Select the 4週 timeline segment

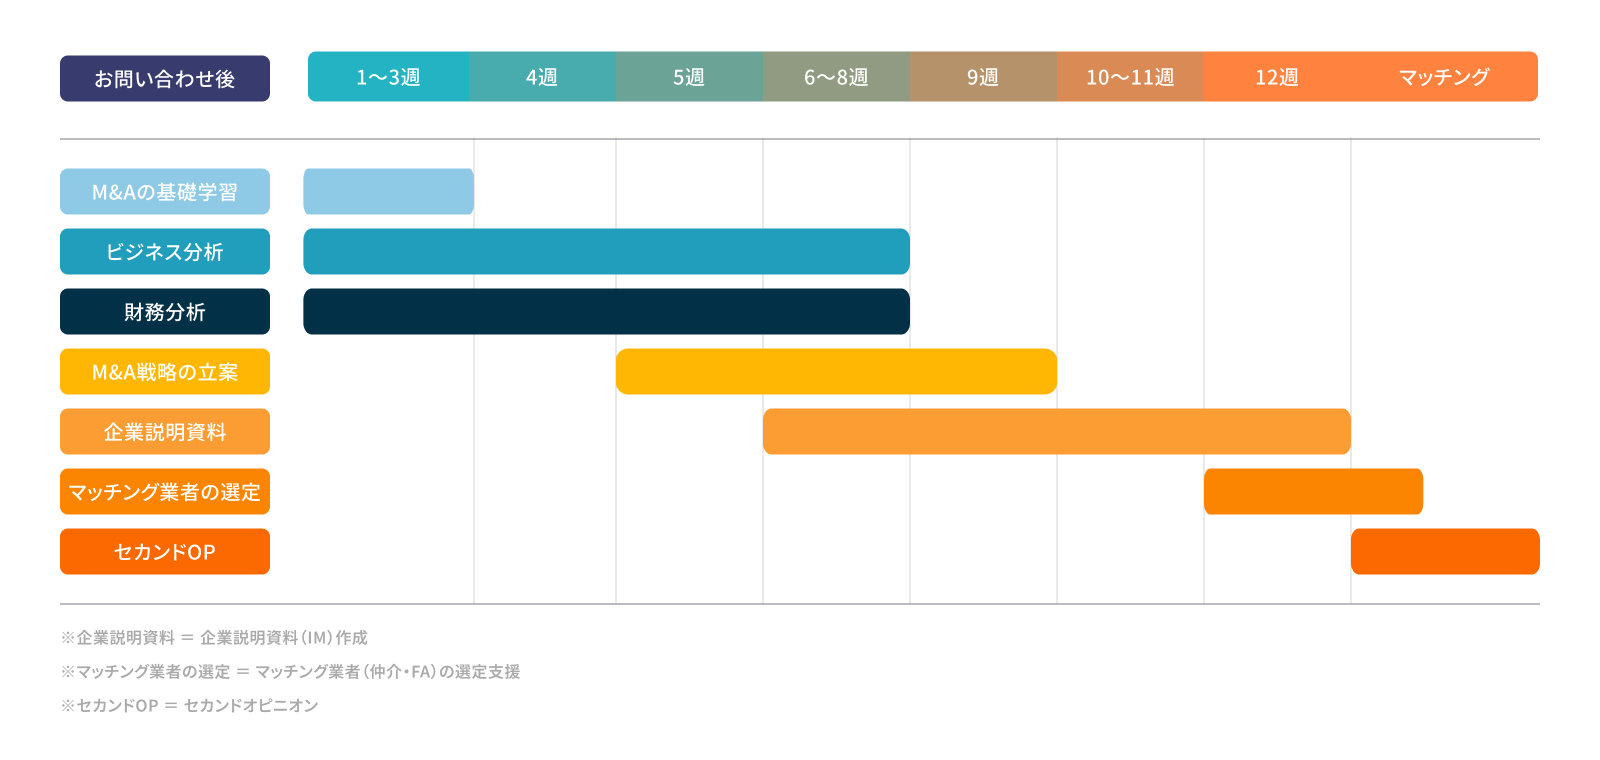[x=542, y=77]
